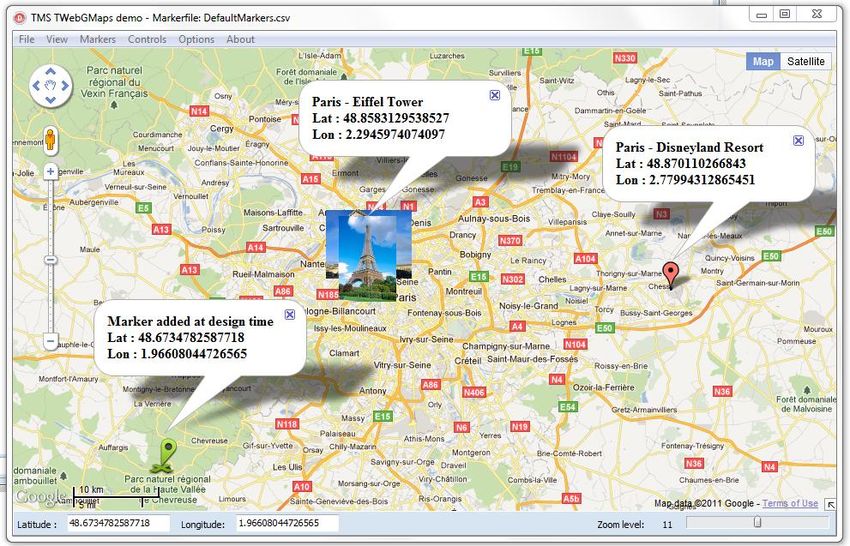Close the design time marker bubble

(290, 314)
